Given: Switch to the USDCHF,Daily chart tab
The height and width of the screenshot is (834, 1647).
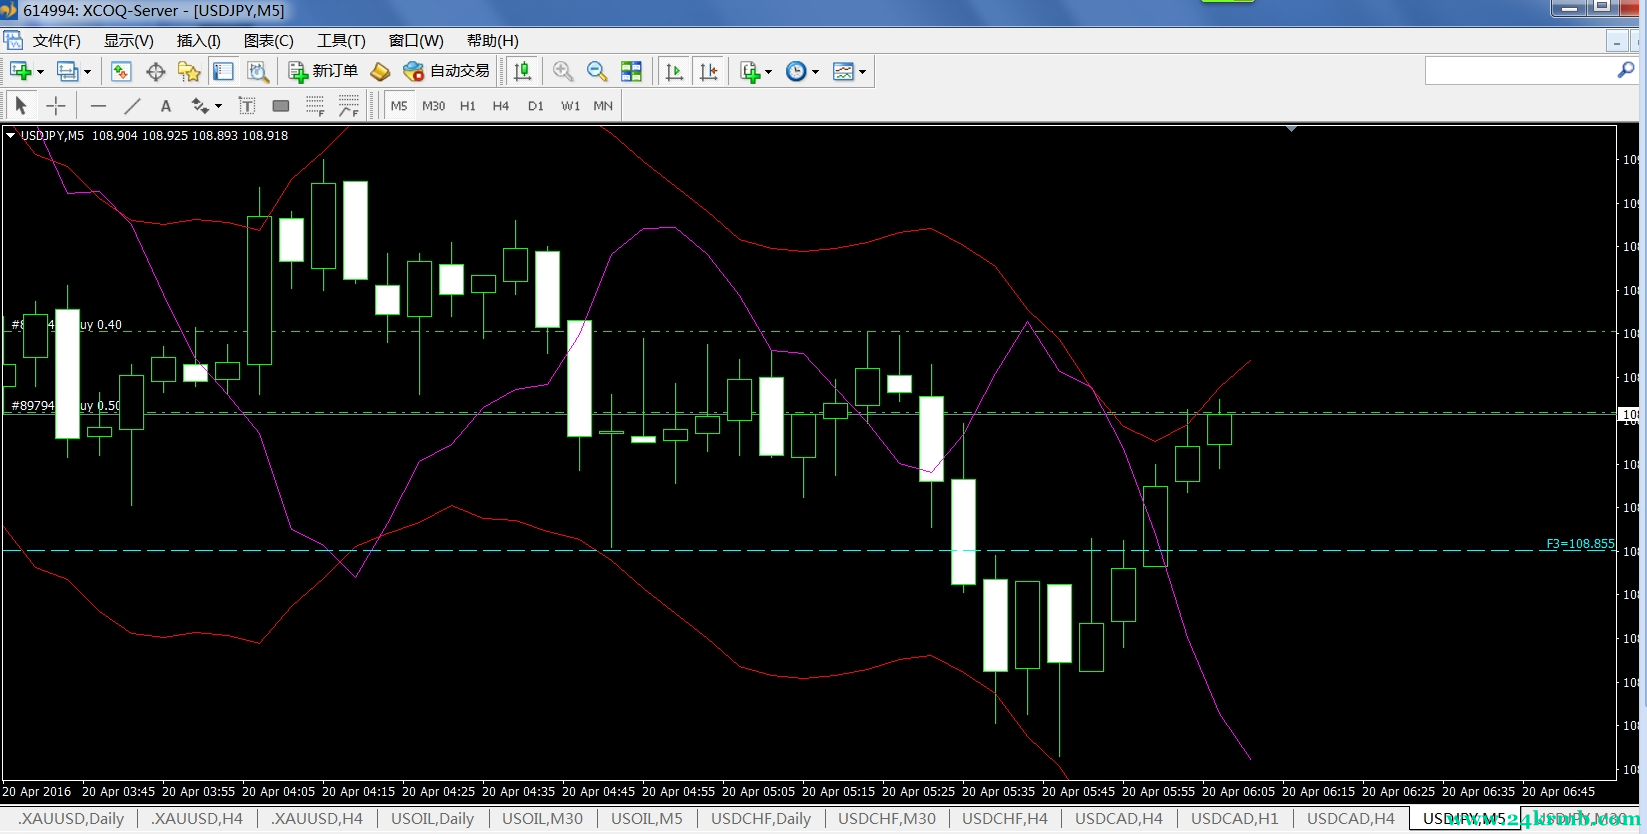Looking at the screenshot, I should point(761,818).
